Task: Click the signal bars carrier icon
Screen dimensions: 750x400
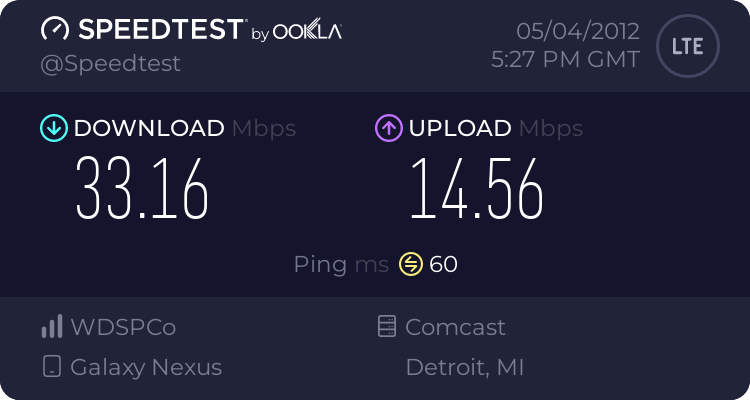Action: coord(52,327)
